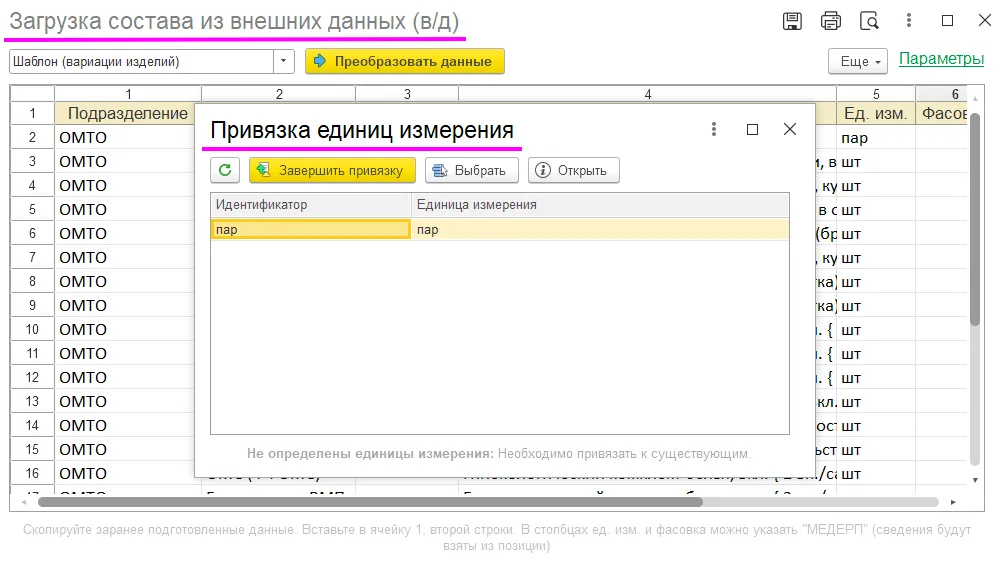Viewport: 1000px width, 562px height.
Task: Open the dialog's three-dot options menu
Action: [x=714, y=129]
